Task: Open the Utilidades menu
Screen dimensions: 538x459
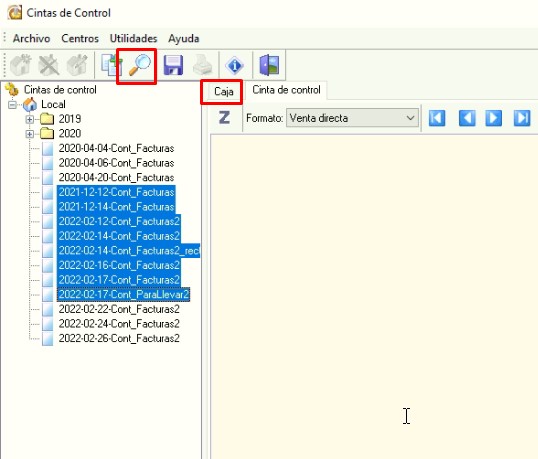Action: point(133,38)
